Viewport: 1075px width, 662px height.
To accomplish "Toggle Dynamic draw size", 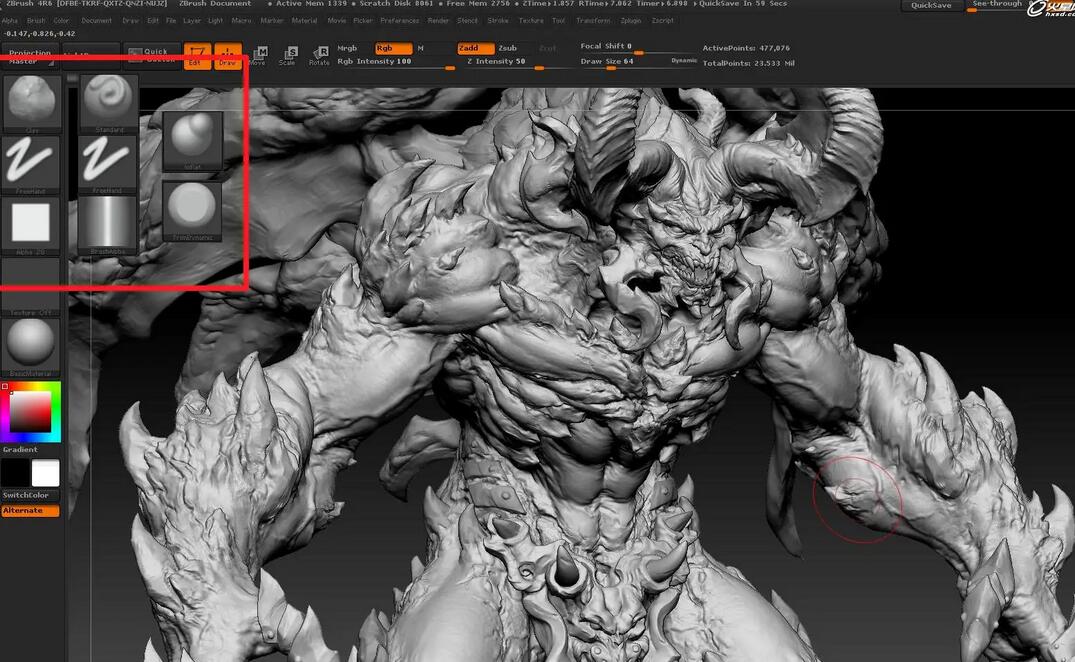I will pyautogui.click(x=684, y=60).
